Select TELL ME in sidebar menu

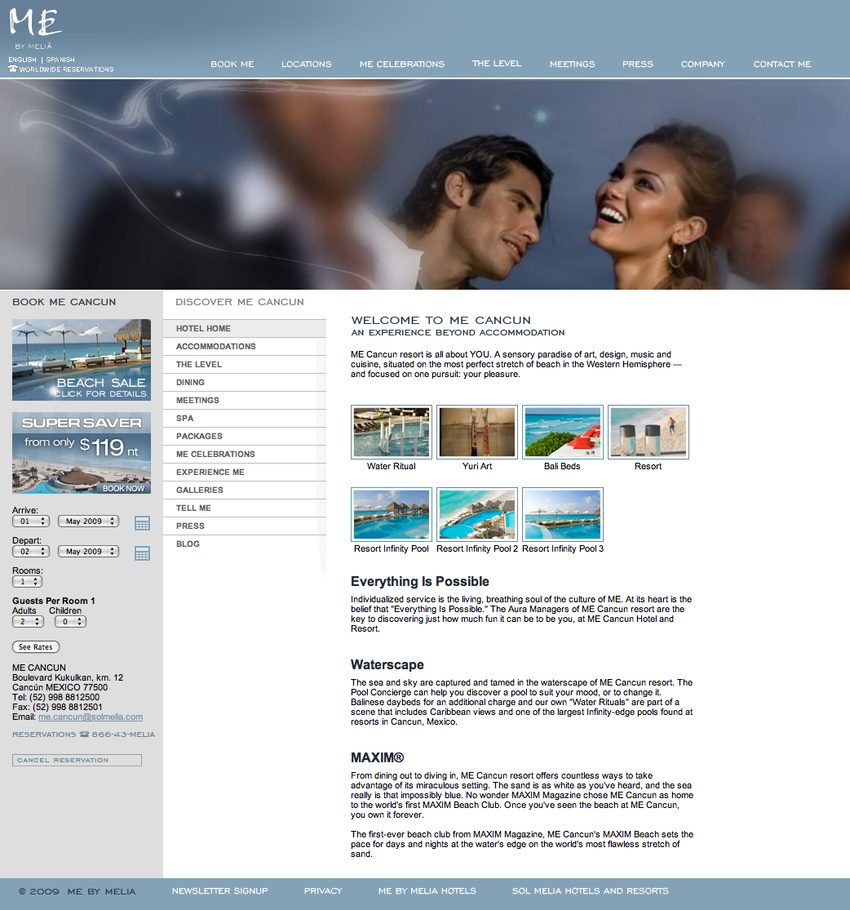point(244,508)
